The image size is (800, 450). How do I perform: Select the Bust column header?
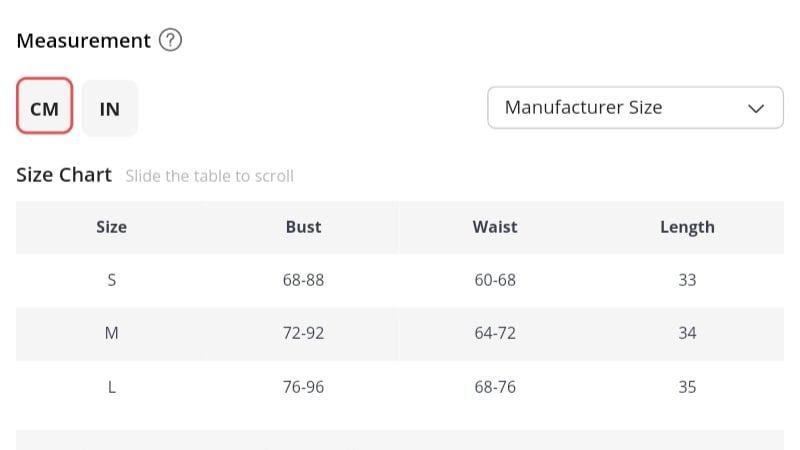tap(303, 227)
